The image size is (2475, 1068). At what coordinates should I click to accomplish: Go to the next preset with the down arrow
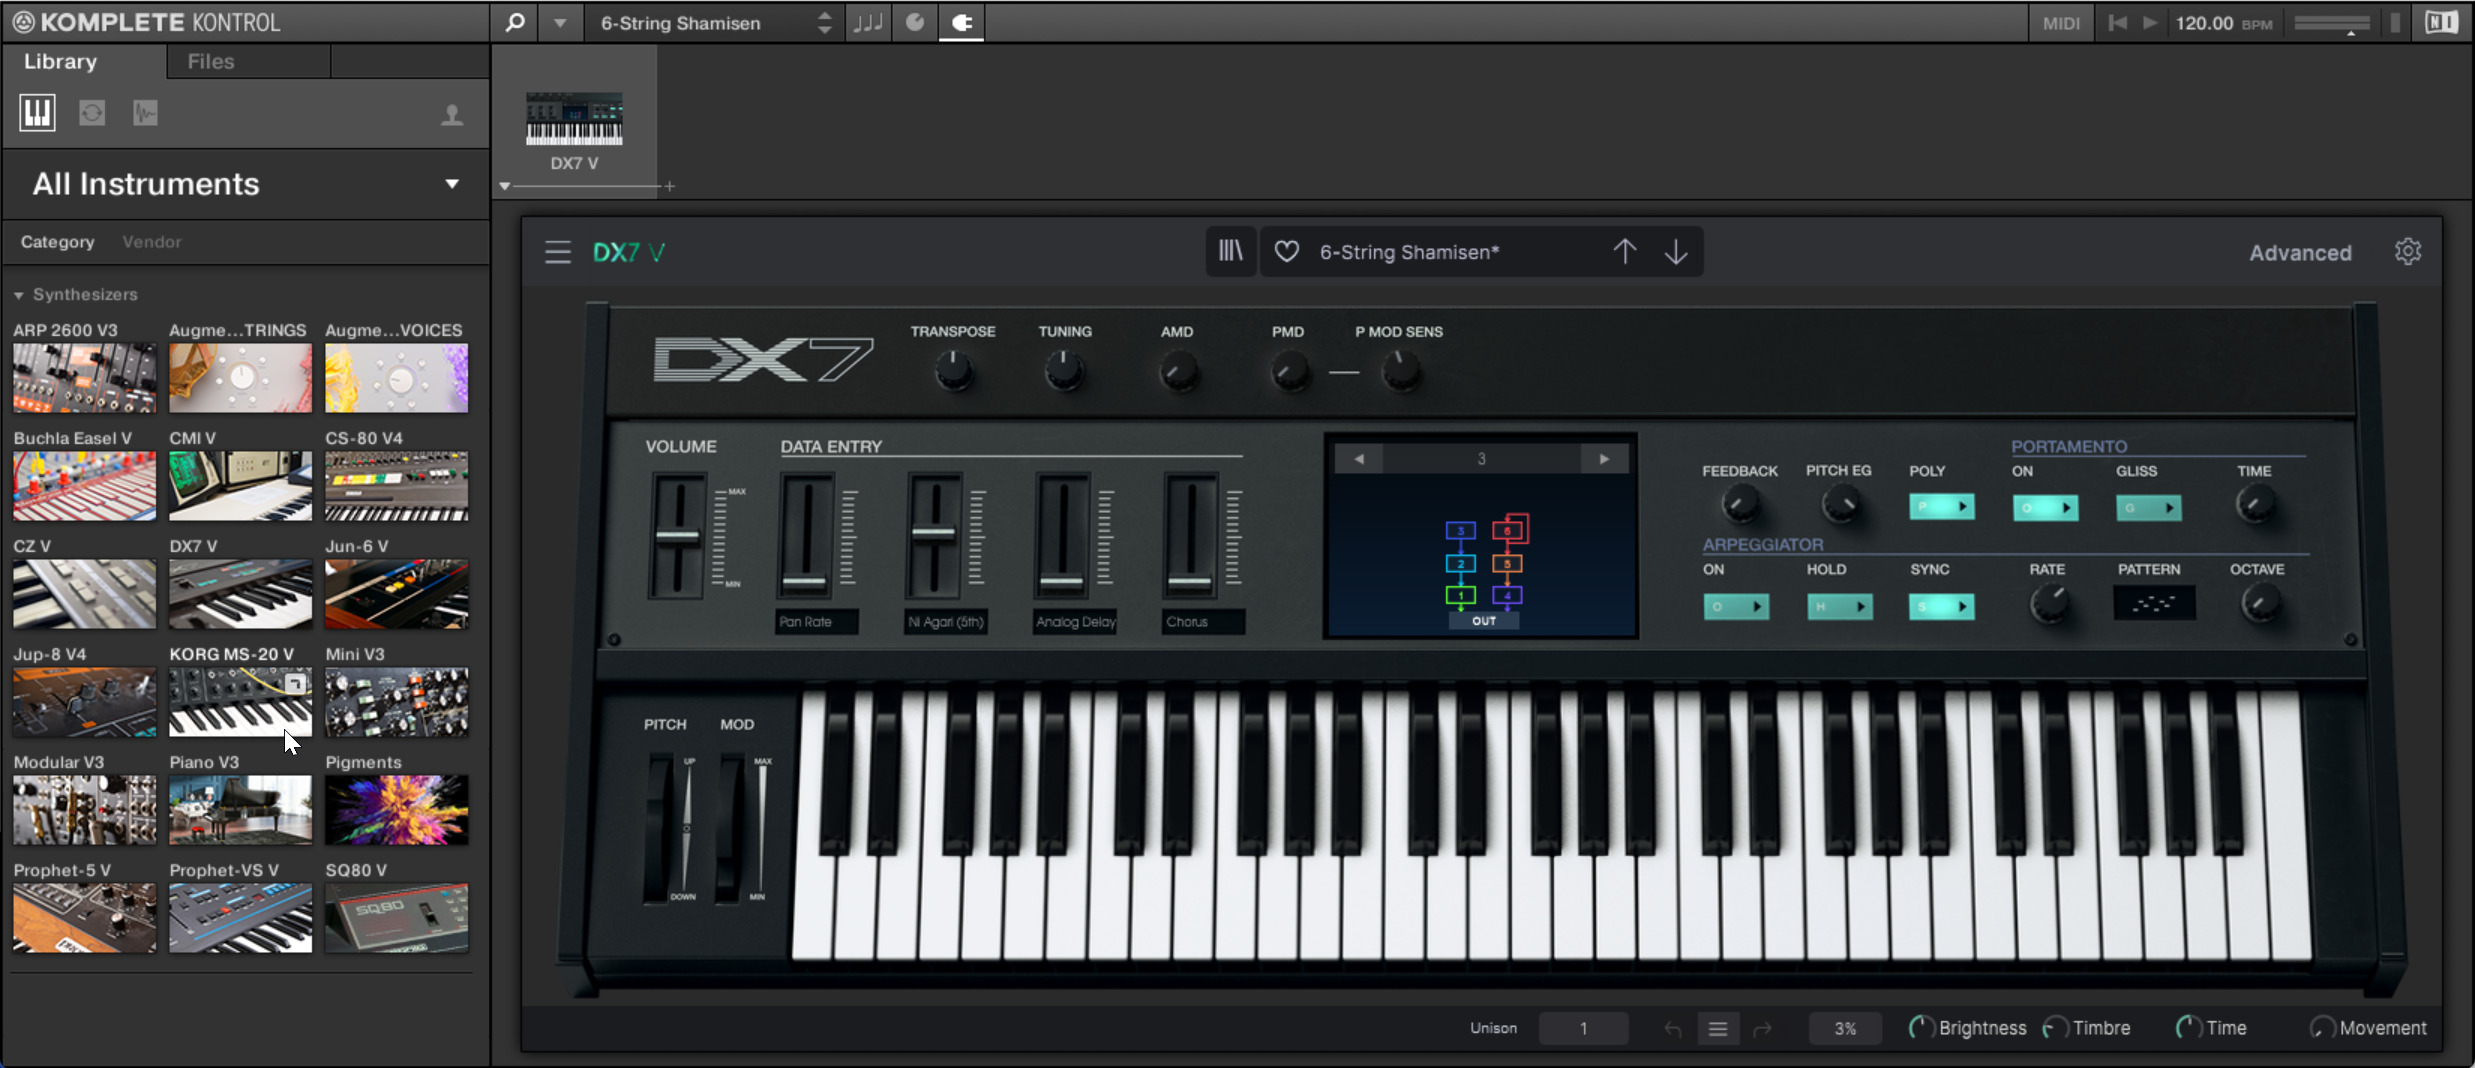click(1676, 252)
